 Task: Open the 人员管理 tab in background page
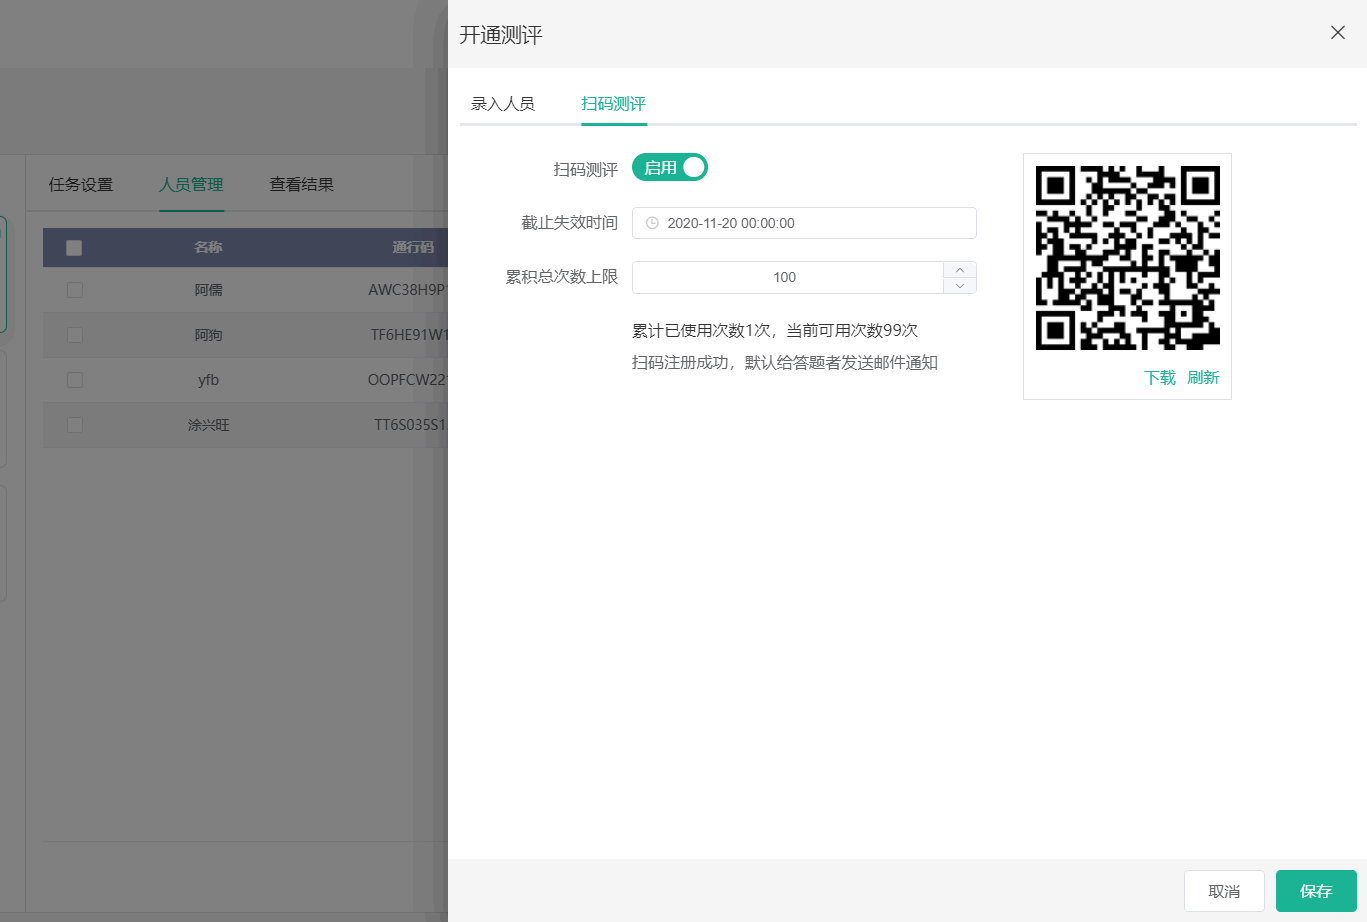[x=192, y=184]
